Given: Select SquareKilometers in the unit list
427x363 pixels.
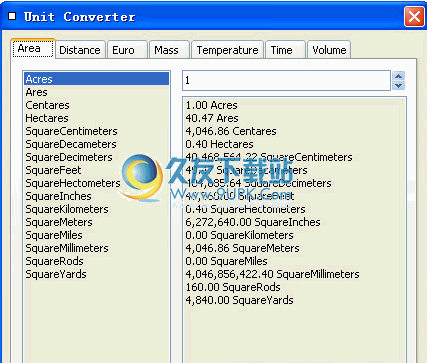Looking at the screenshot, I should click(96, 209).
